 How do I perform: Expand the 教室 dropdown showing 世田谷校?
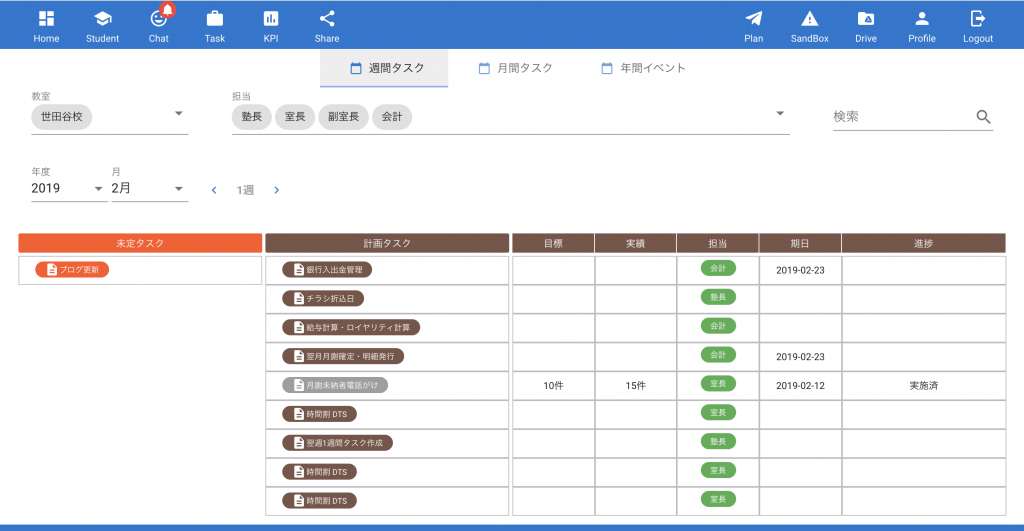coord(179,114)
